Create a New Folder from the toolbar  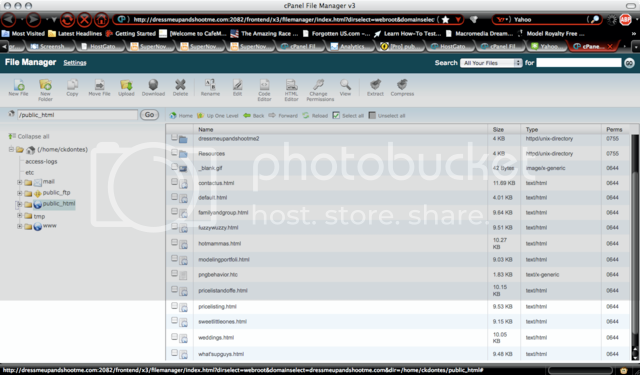[x=45, y=90]
